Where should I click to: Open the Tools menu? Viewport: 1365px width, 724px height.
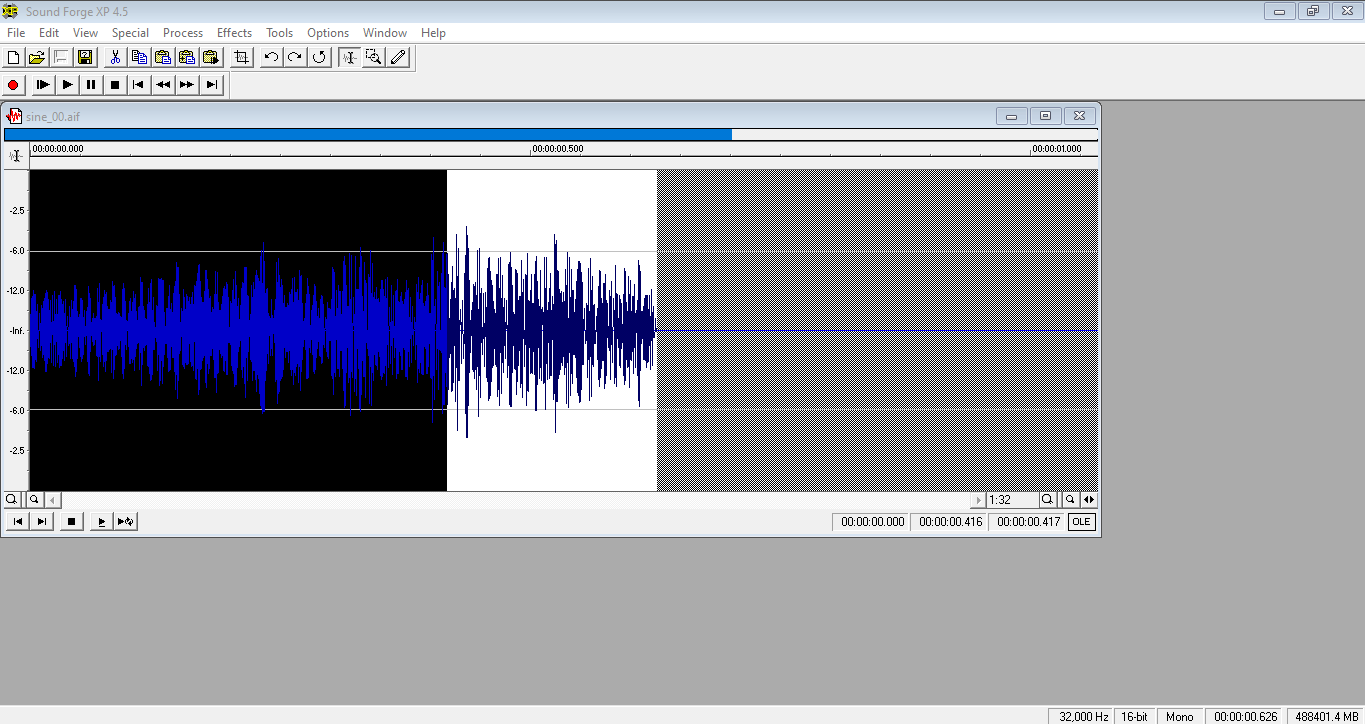(x=280, y=33)
